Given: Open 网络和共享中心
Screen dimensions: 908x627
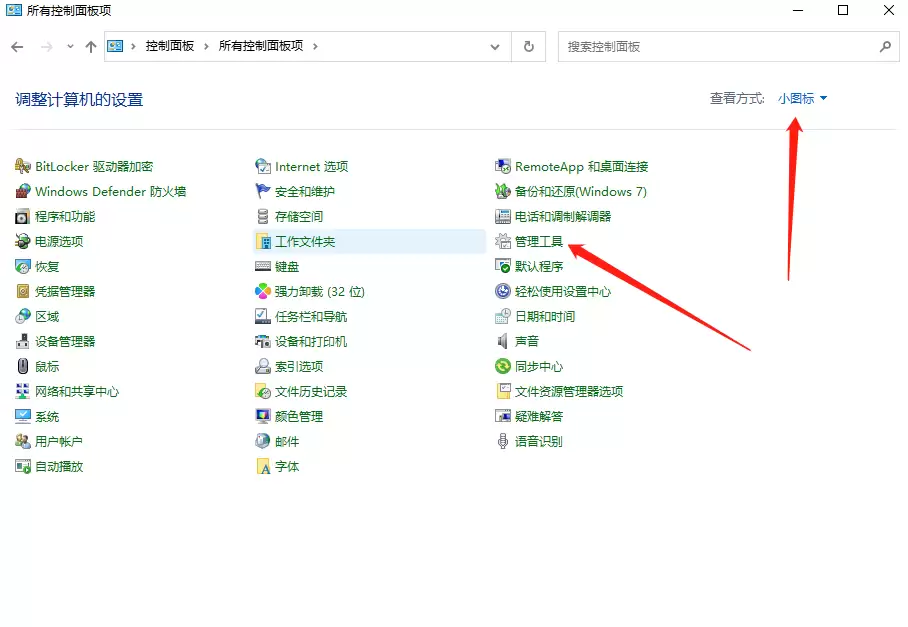Looking at the screenshot, I should tap(78, 390).
